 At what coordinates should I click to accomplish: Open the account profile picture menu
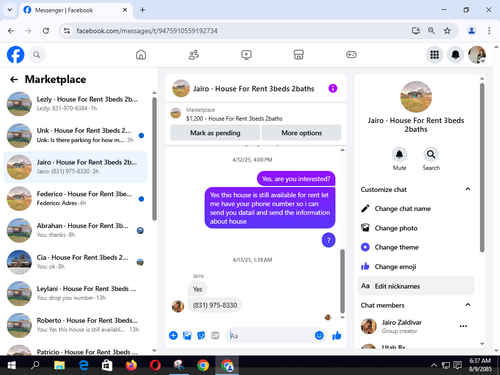tap(477, 55)
